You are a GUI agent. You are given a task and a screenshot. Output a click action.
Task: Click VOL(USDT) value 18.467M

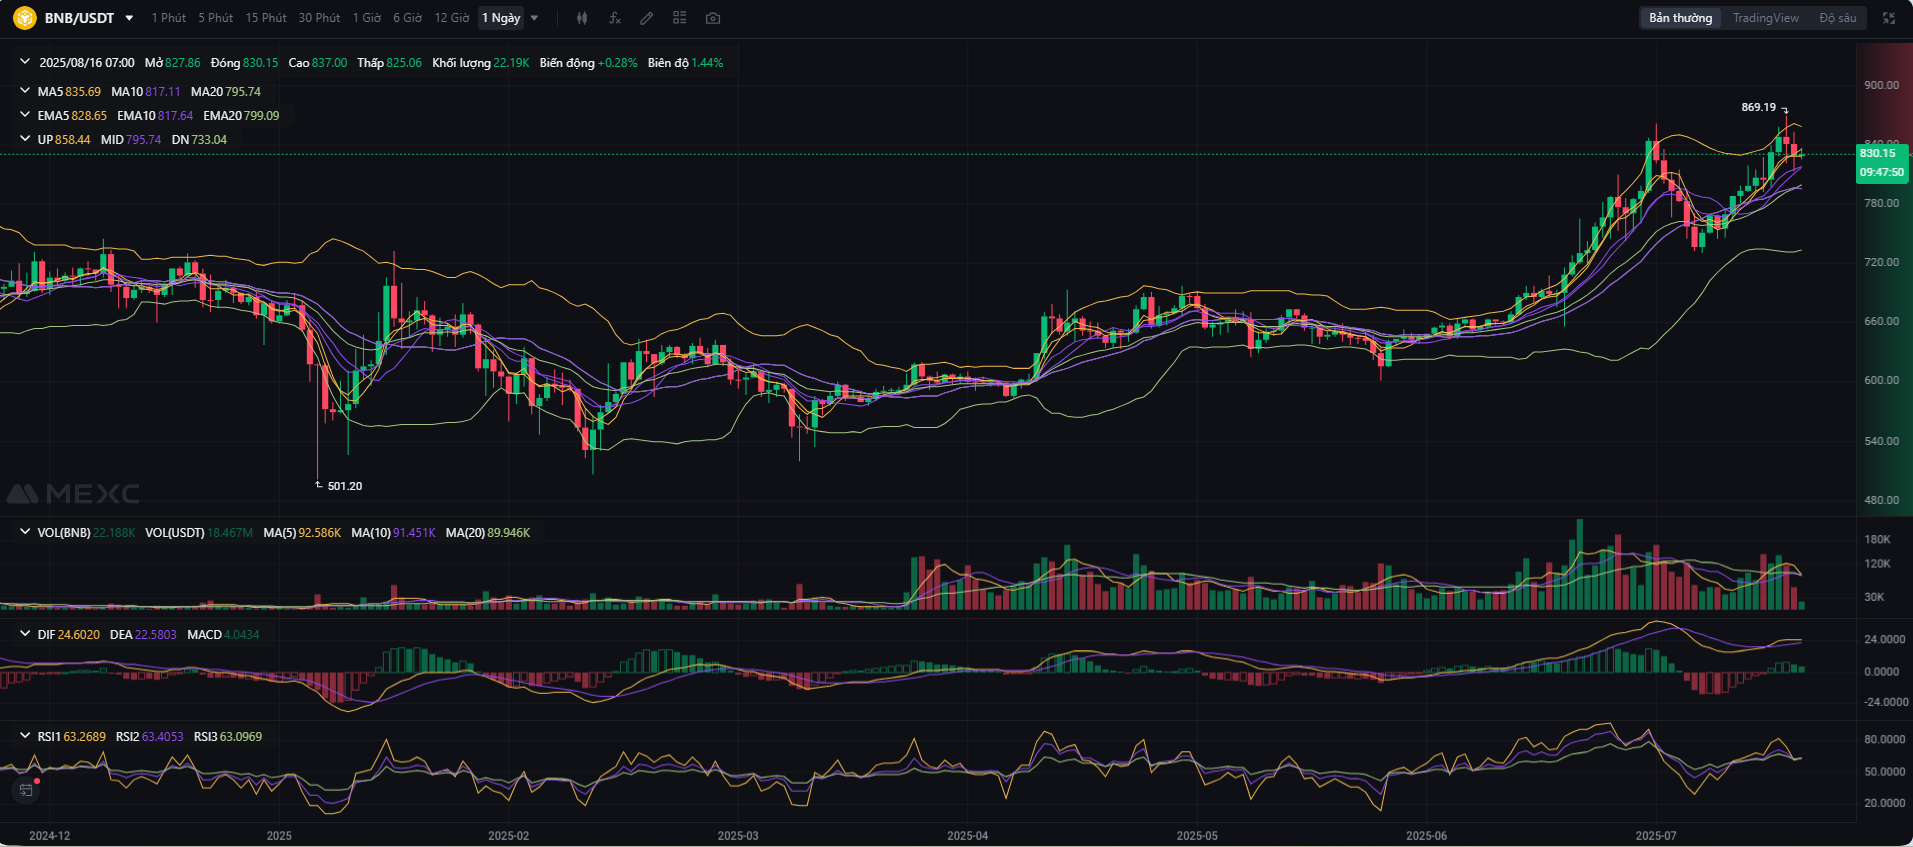pos(230,532)
